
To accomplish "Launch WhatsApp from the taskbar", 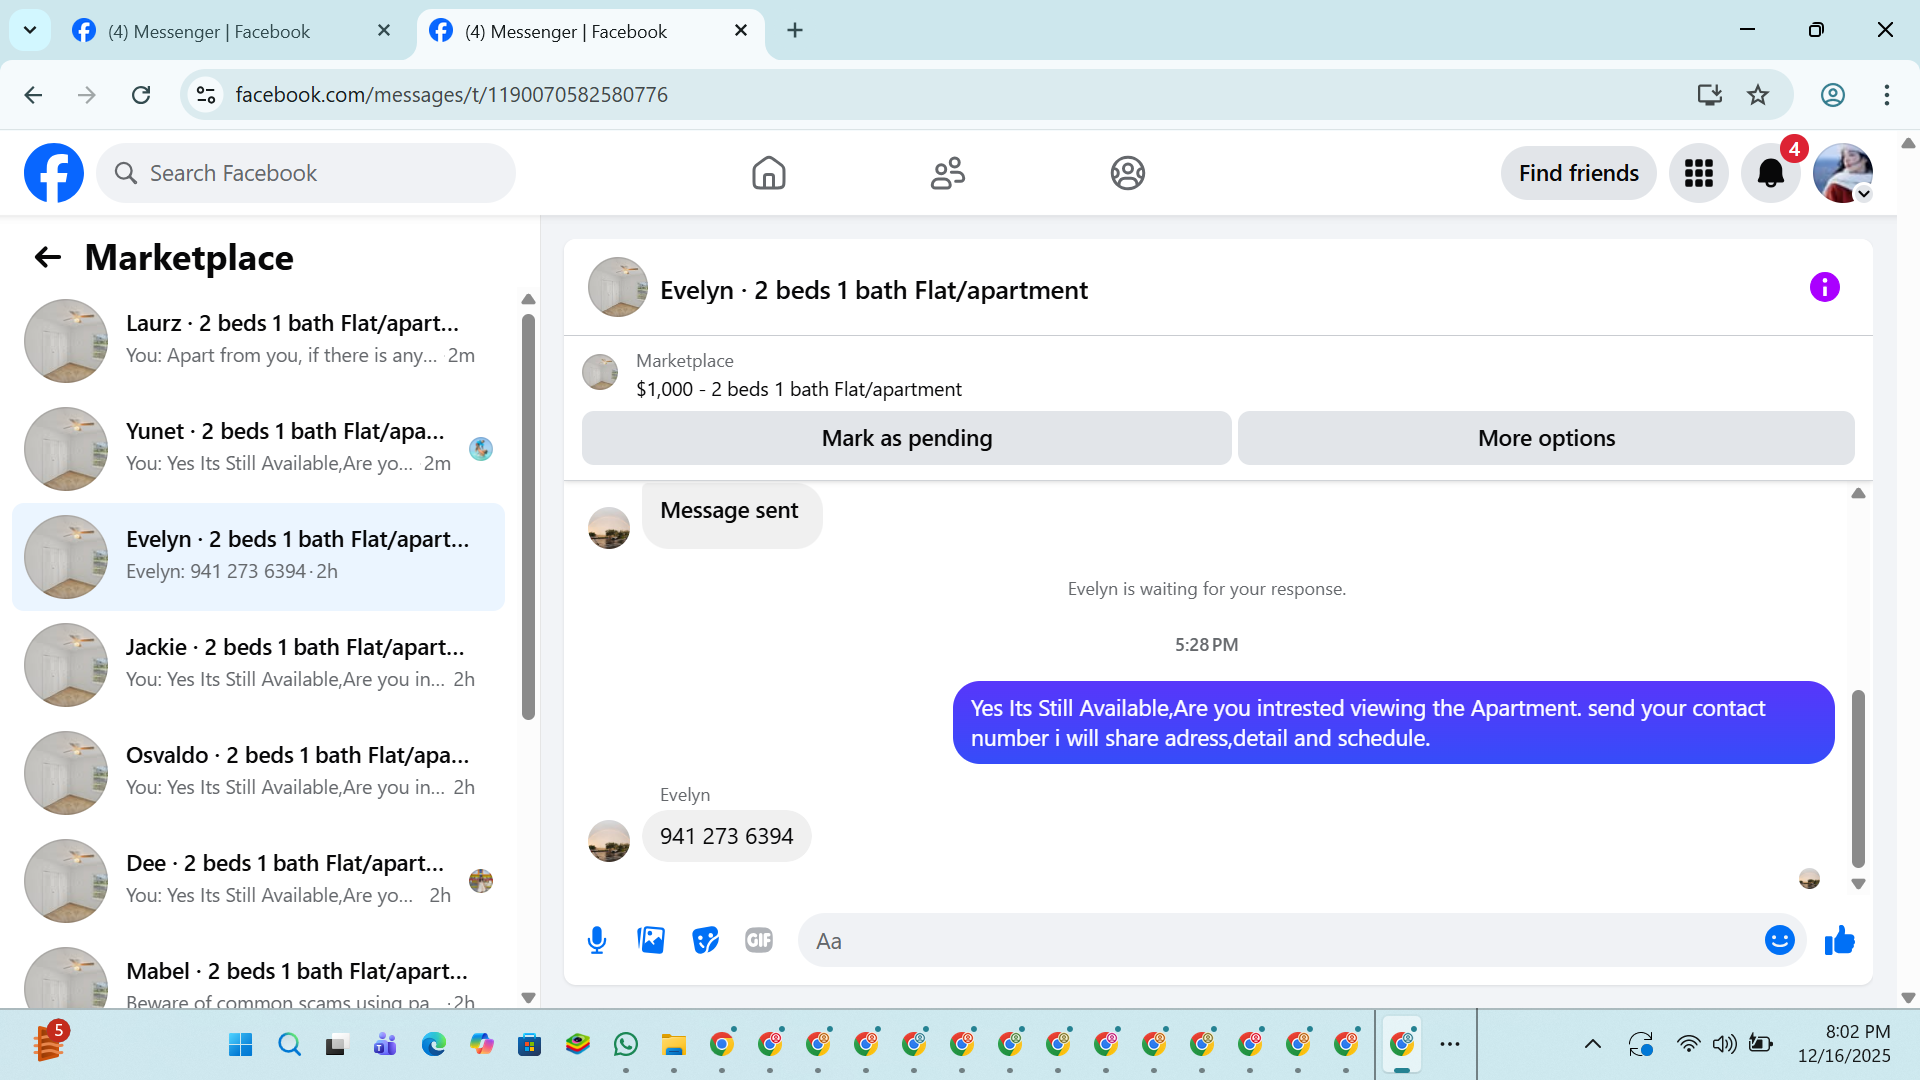I will [626, 1045].
